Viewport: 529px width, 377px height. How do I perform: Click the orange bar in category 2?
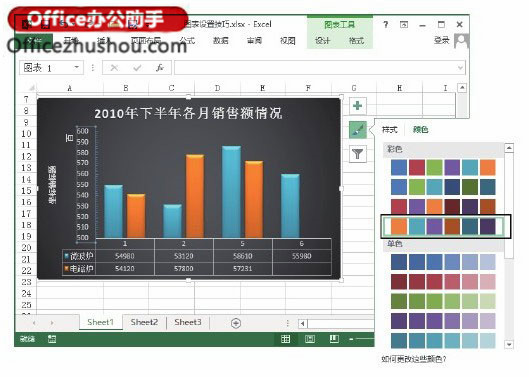coord(195,196)
